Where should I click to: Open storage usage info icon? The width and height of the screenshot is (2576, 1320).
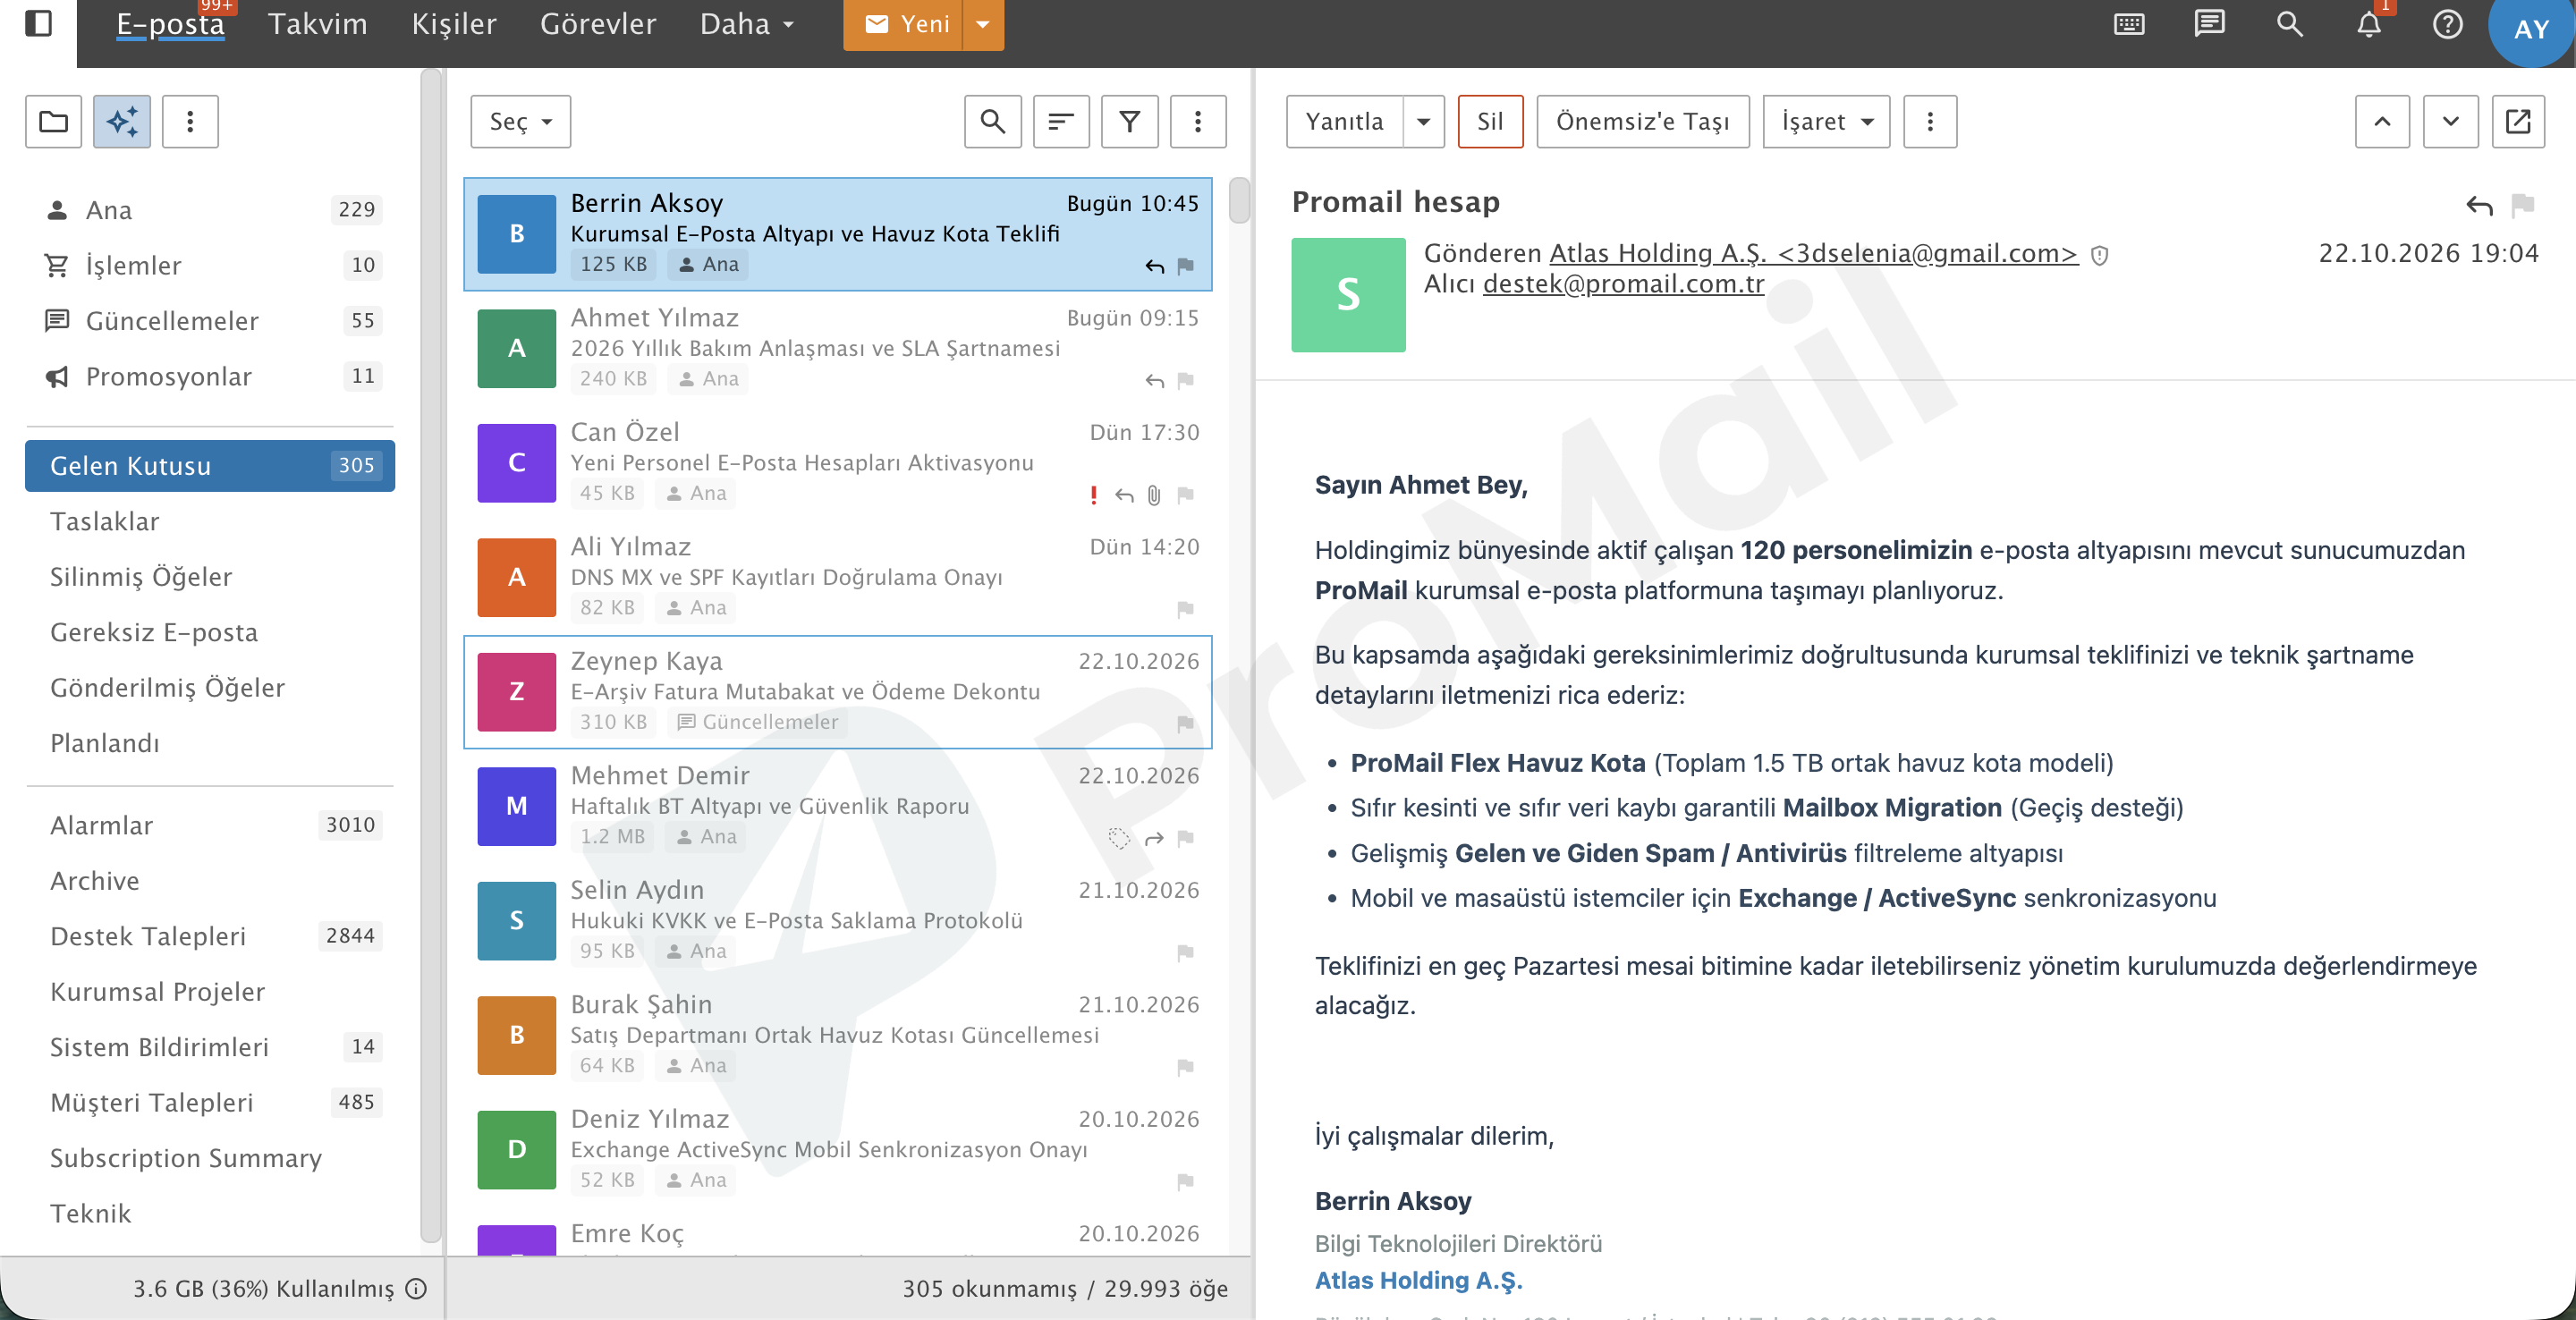(417, 1288)
